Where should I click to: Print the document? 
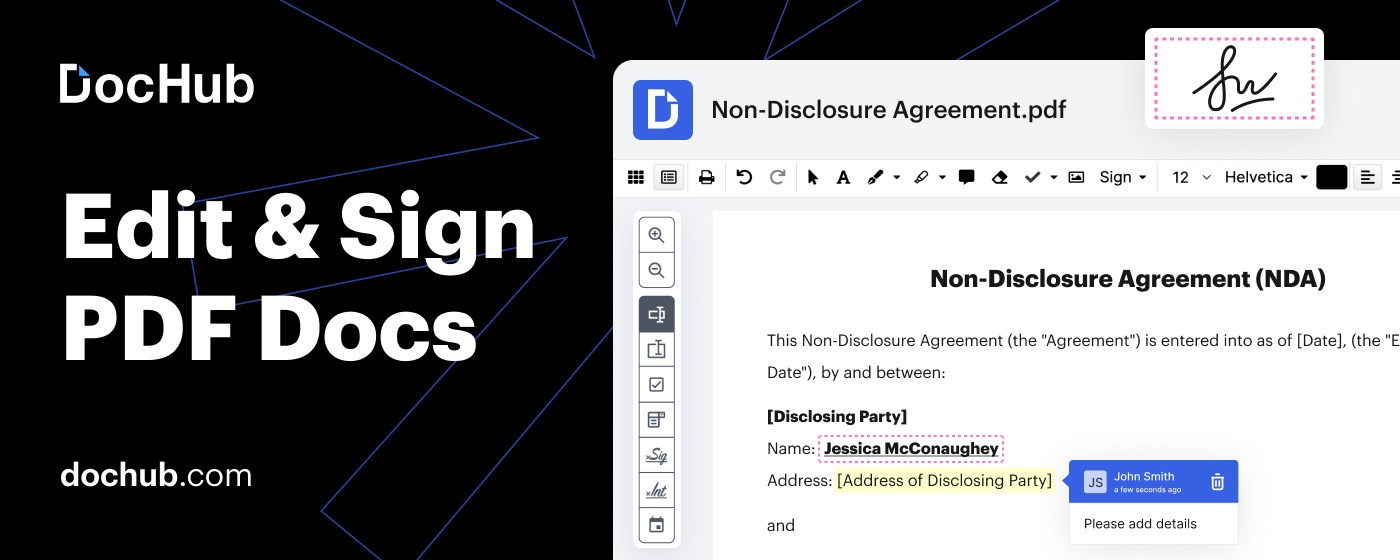pyautogui.click(x=706, y=177)
